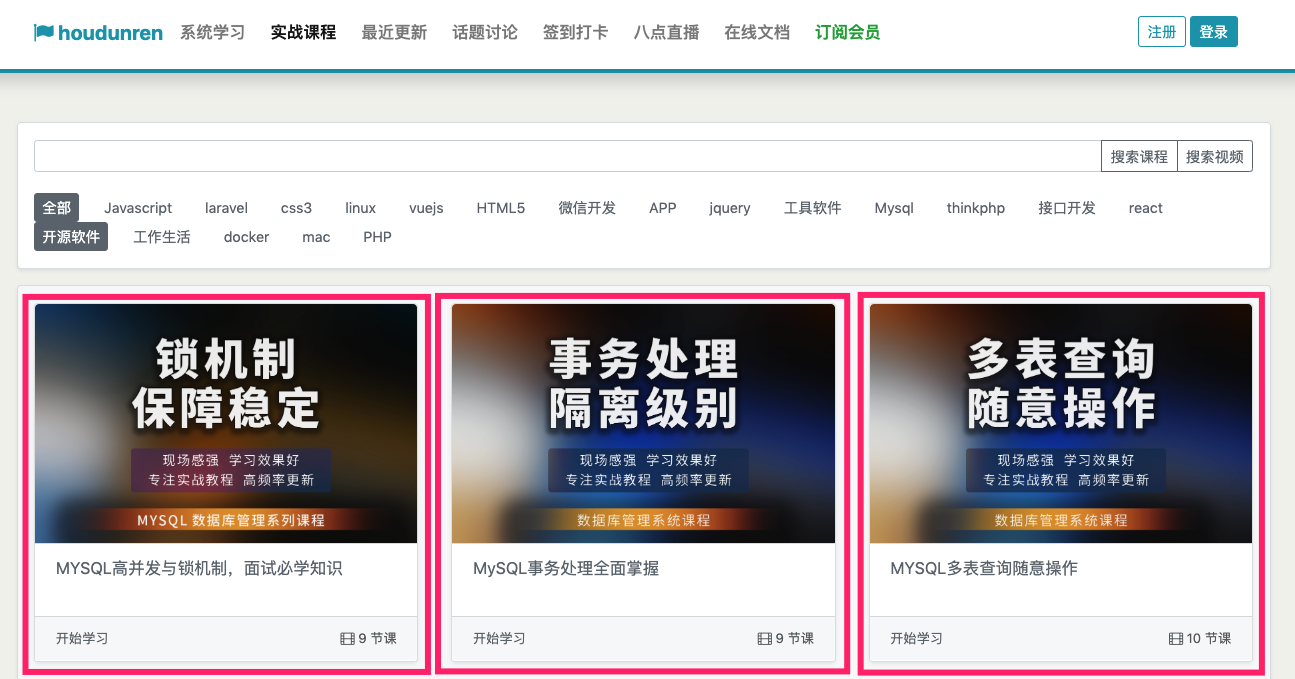Select the 开源软件 tag
Screen dimensions: 1295x679
pos(71,237)
